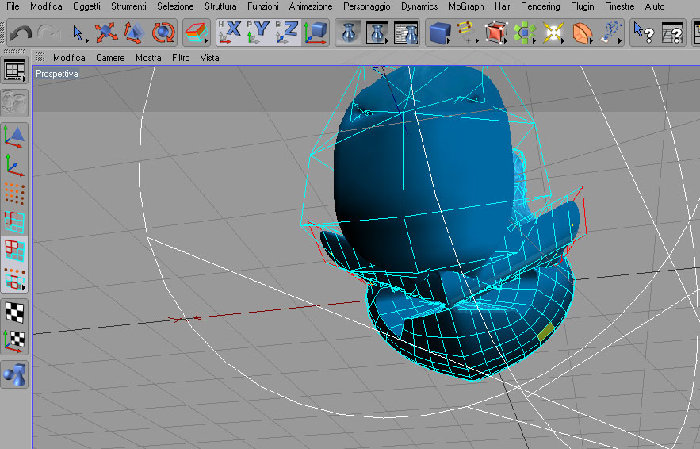This screenshot has height=449, width=700.
Task: Open the viewport Camere menu
Action: (110, 58)
